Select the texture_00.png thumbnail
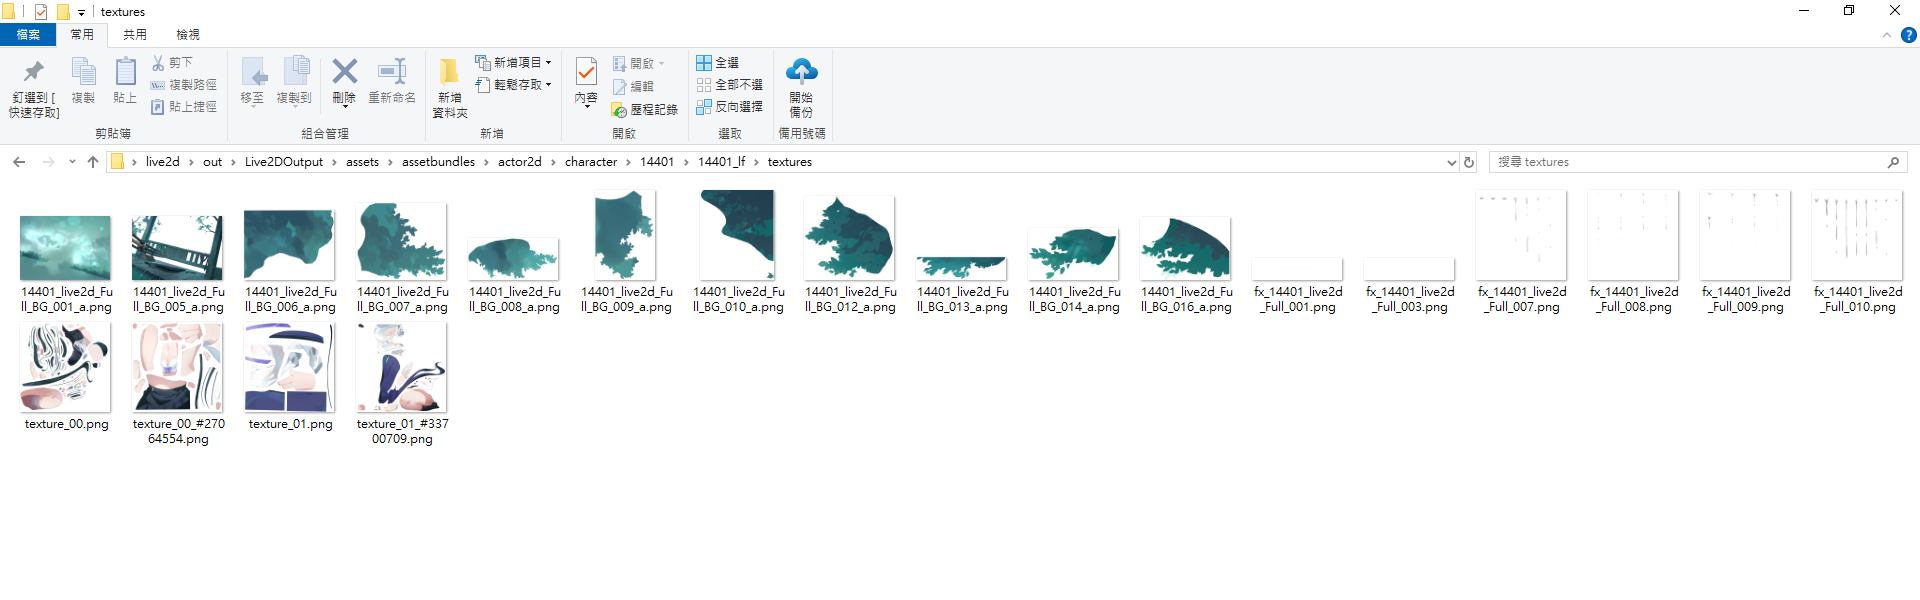Screen dimensions: 1920x600 [x=66, y=368]
